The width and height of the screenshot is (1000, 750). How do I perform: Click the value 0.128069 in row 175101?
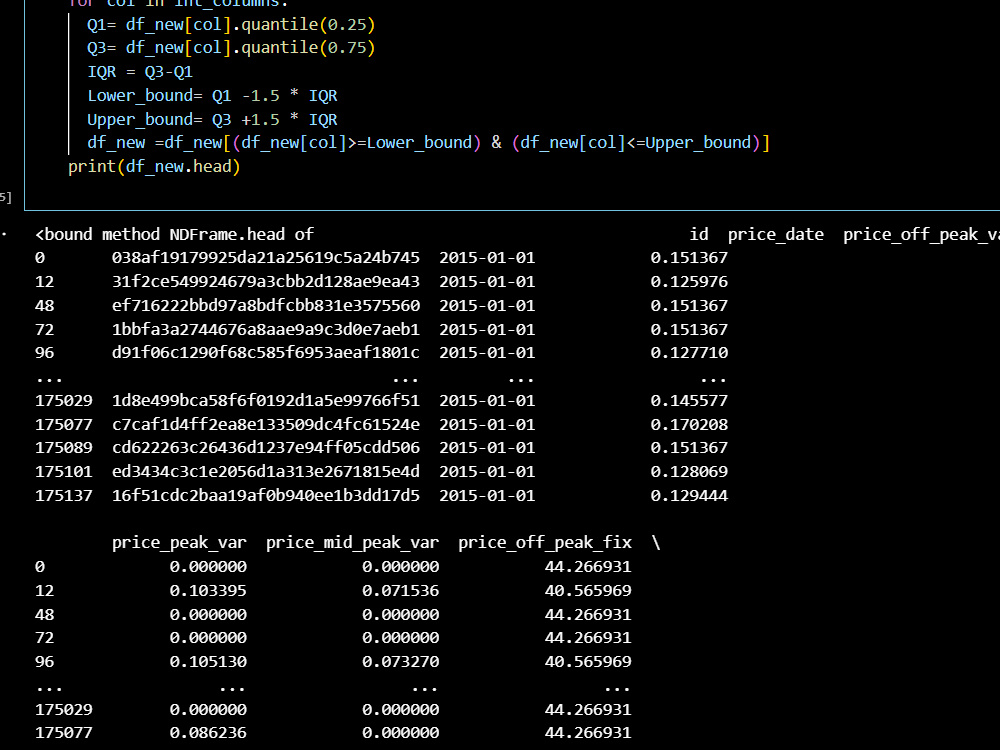[x=689, y=472]
